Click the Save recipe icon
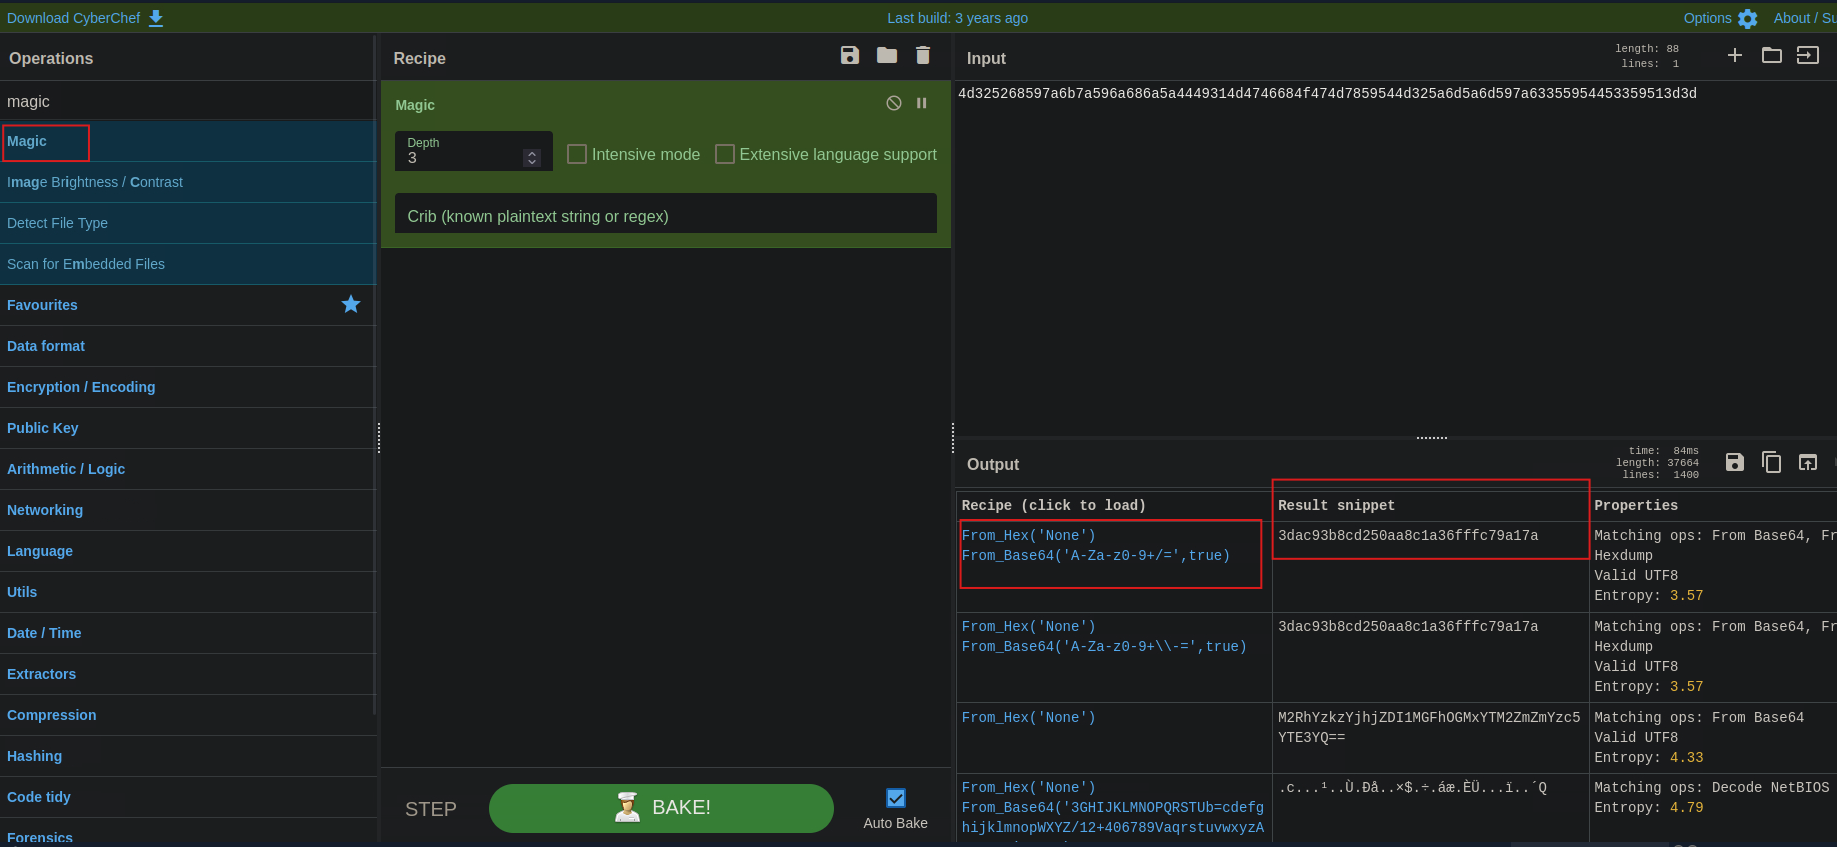Screen dimensions: 1837x847 coord(849,56)
